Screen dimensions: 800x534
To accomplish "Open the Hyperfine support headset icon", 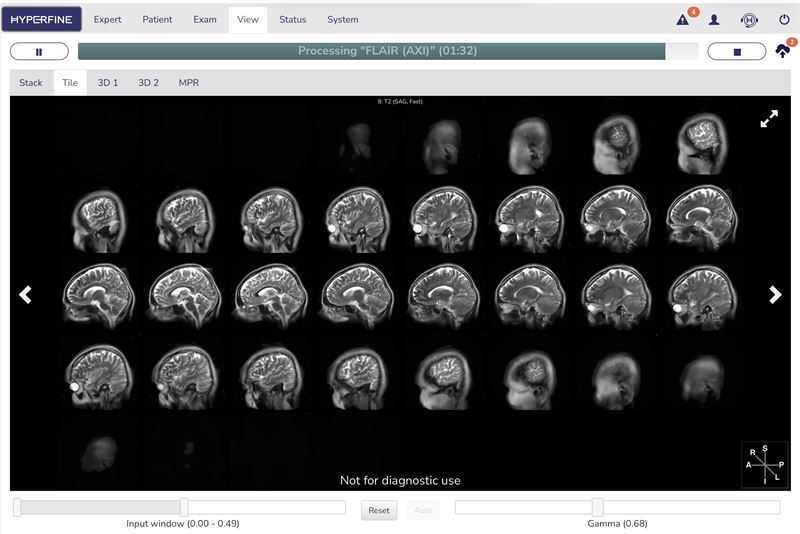I will [749, 20].
